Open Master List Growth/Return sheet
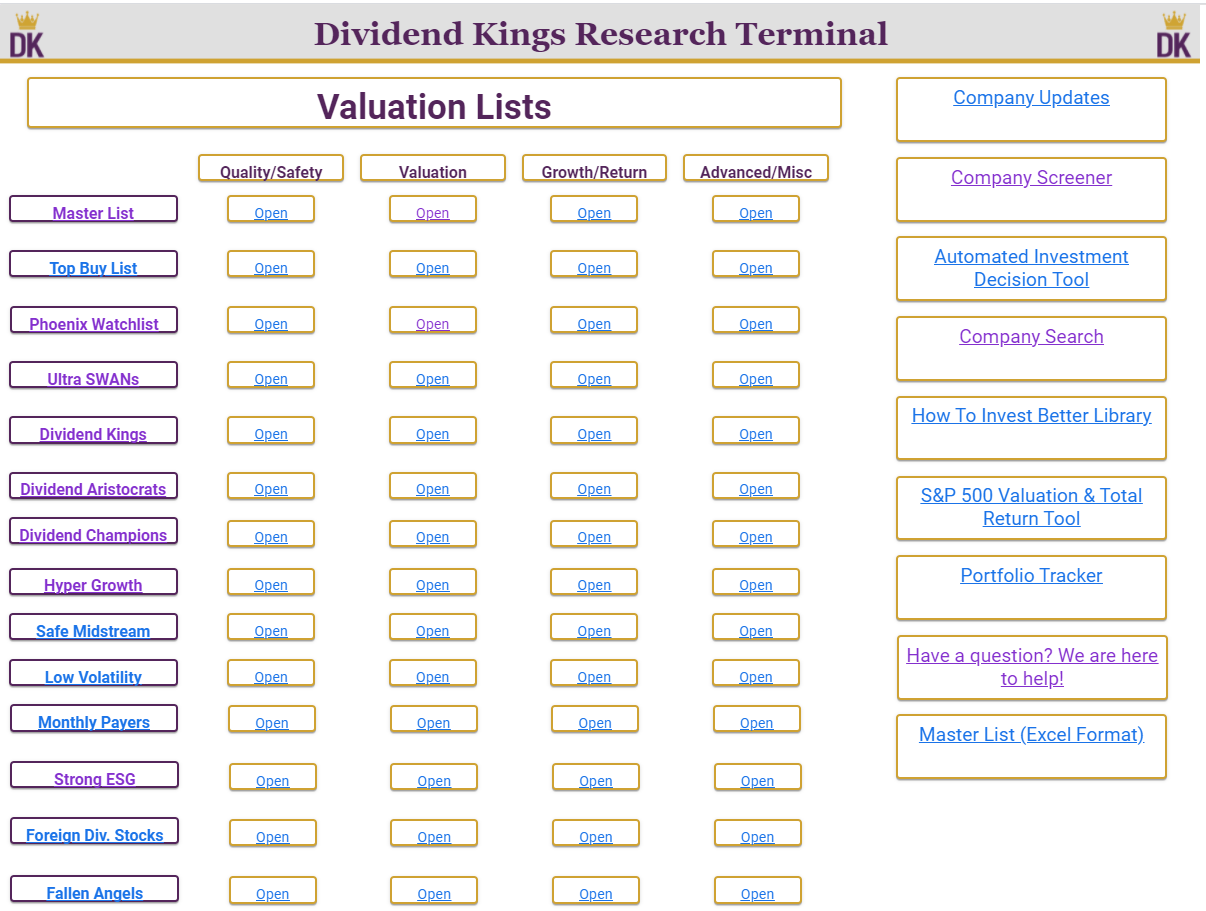Image resolution: width=1206 pixels, height=911 pixels. [x=594, y=213]
